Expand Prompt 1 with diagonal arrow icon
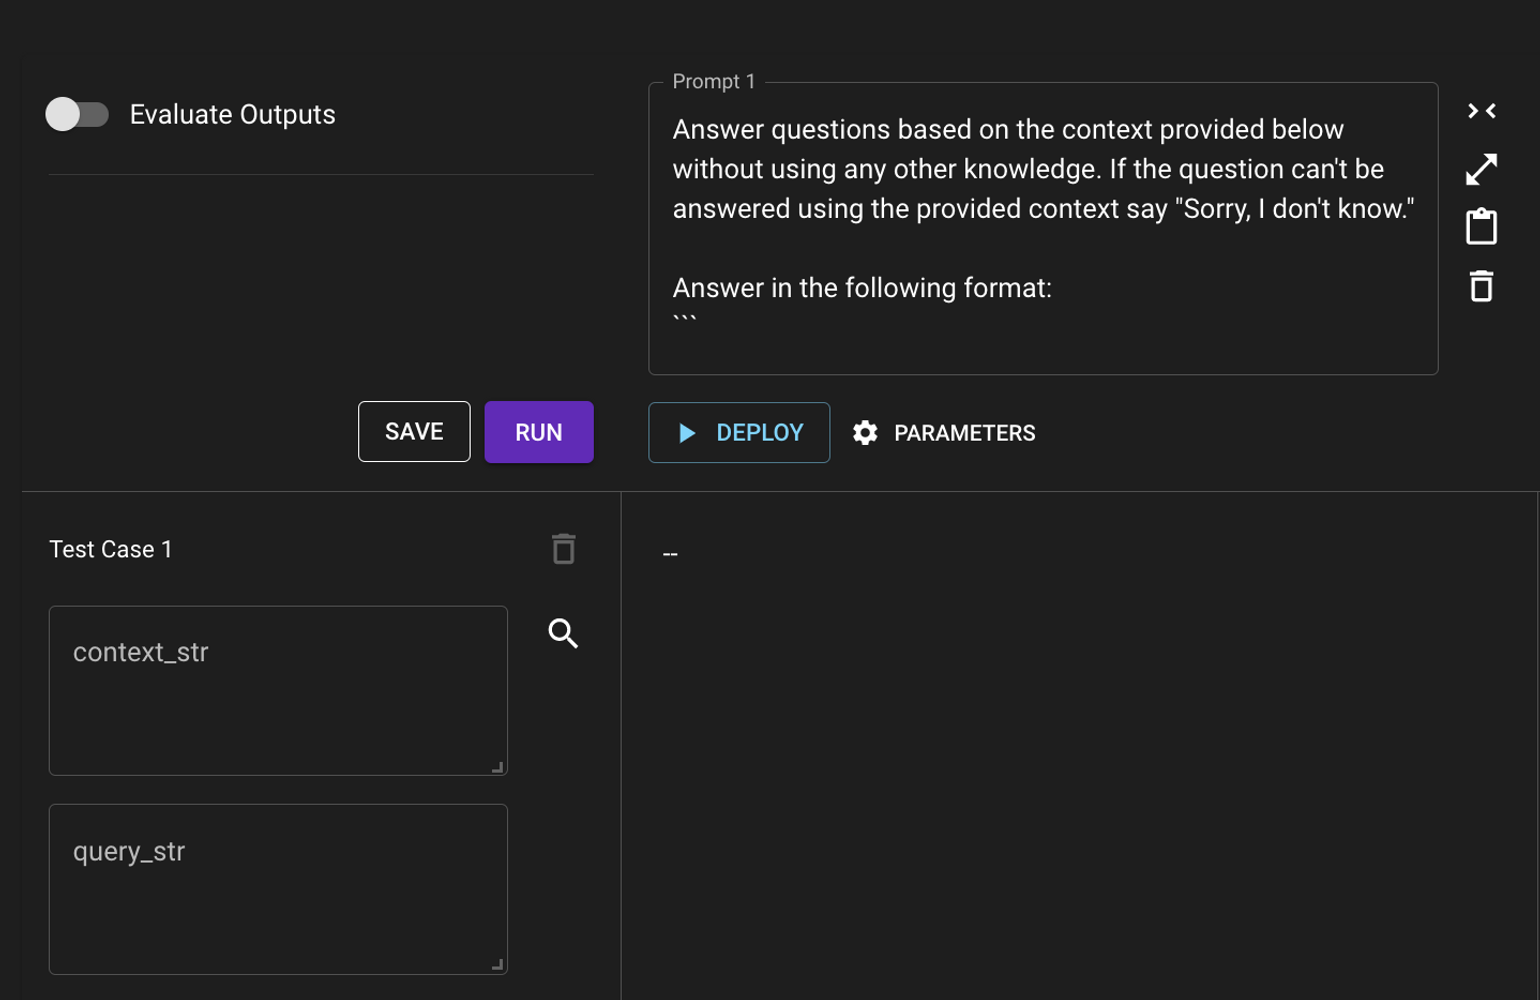 point(1481,169)
